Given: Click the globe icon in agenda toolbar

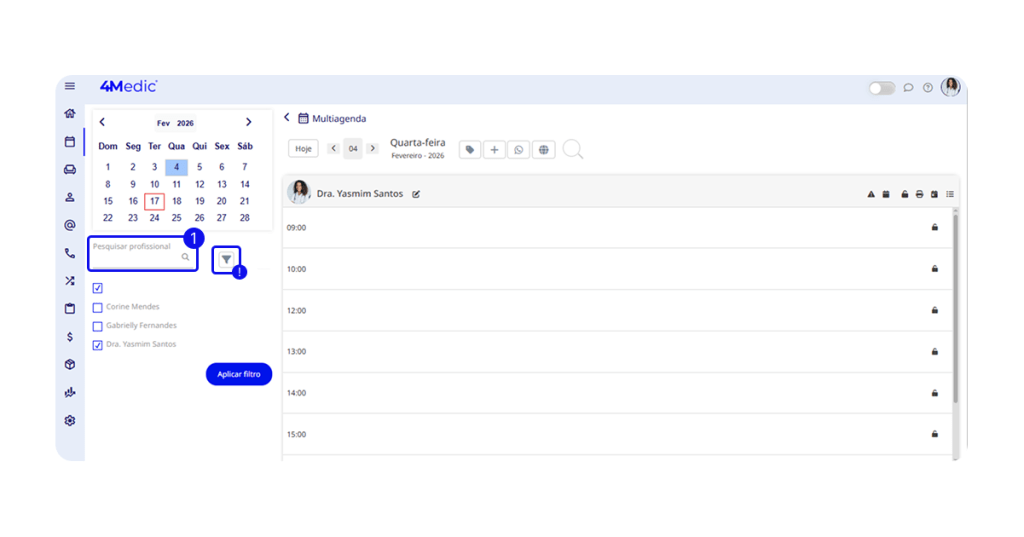Looking at the screenshot, I should pos(543,149).
